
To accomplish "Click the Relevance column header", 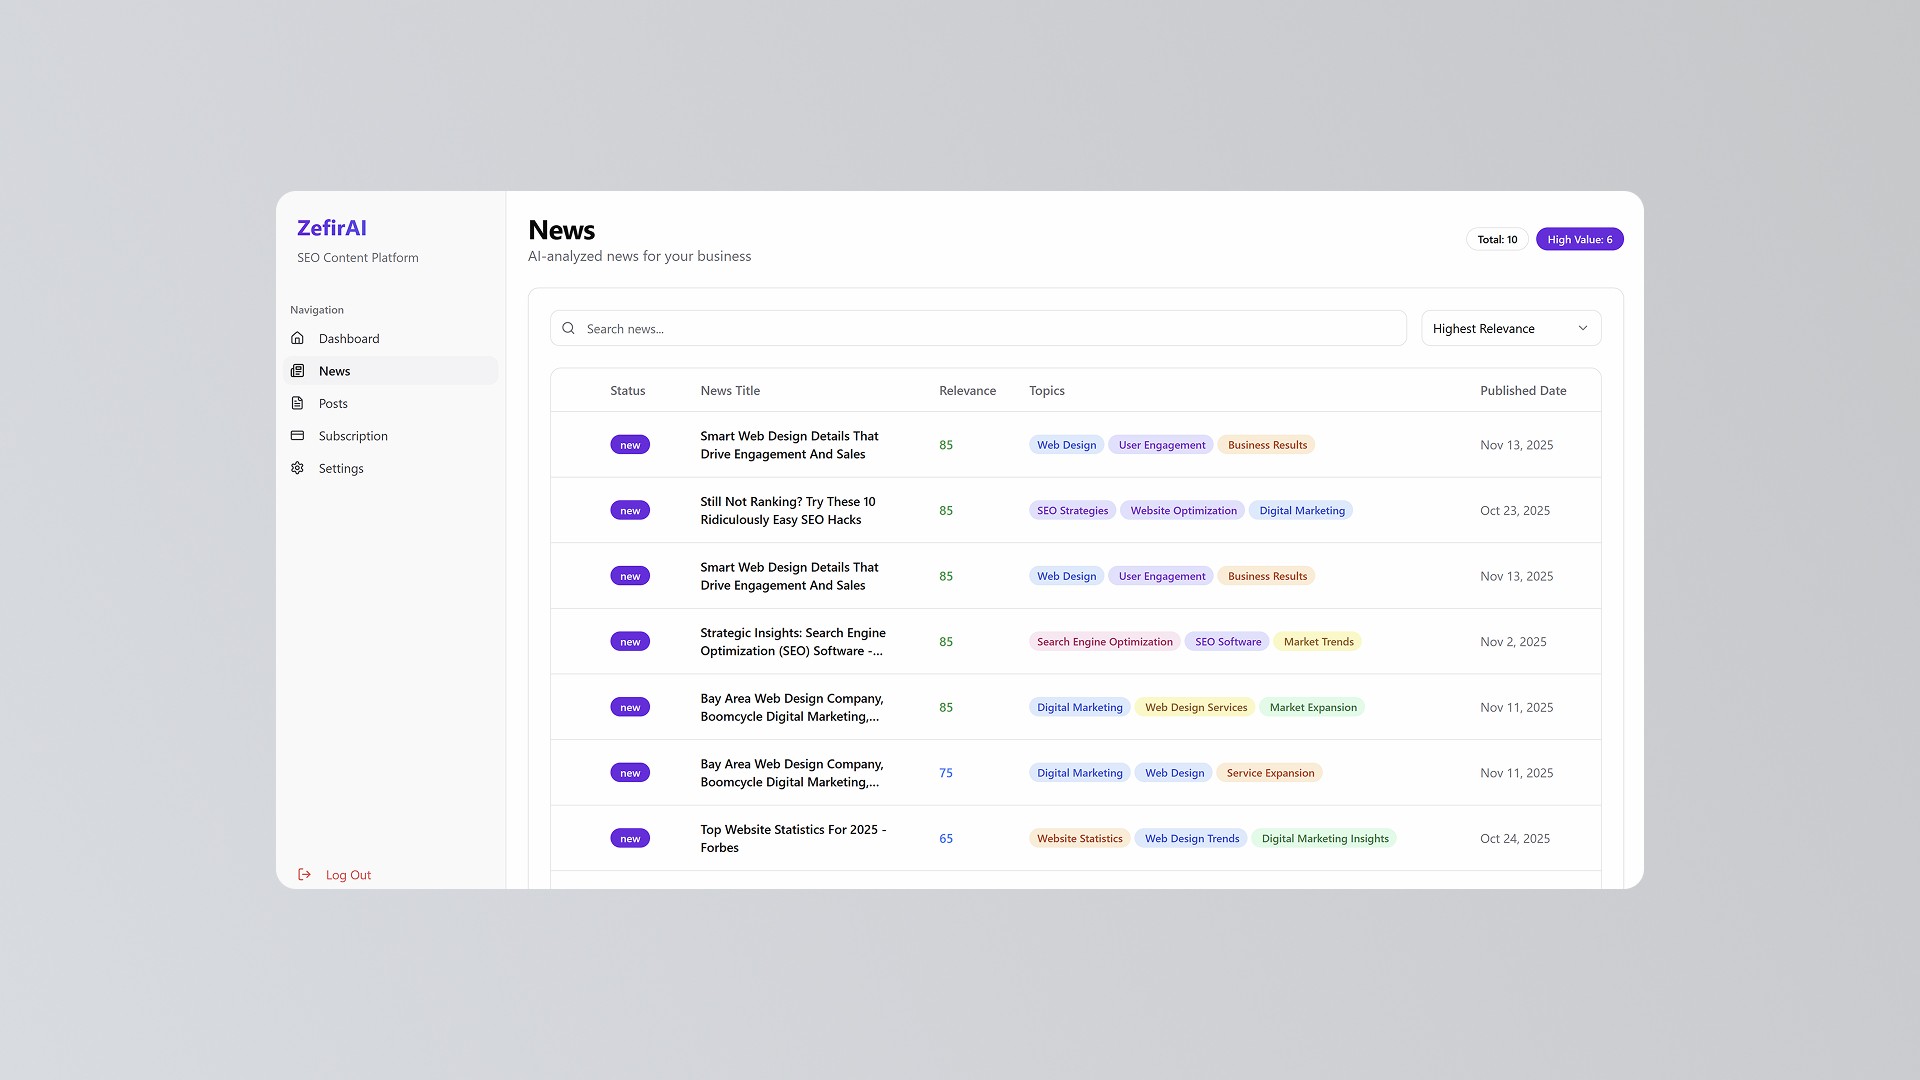I will click(x=967, y=391).
